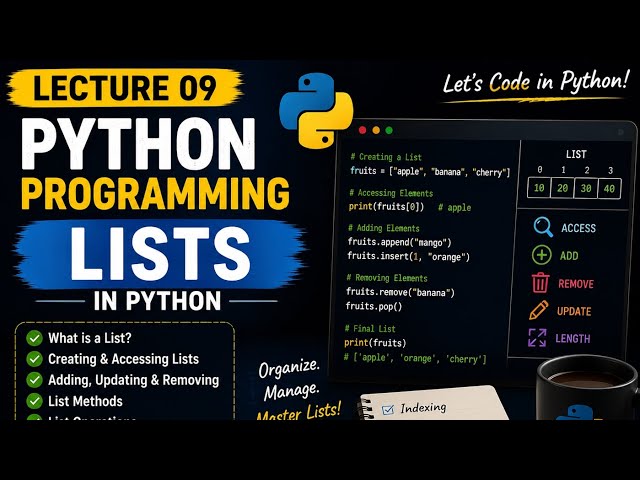
Task: Click the green plus ADD icon
Action: point(542,255)
